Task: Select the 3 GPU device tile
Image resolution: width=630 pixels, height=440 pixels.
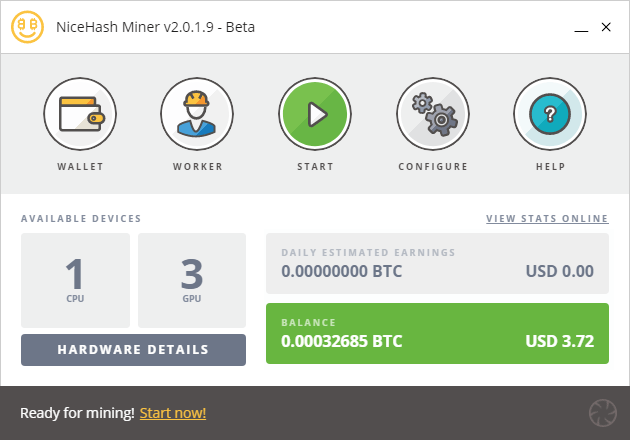Action: point(192,280)
